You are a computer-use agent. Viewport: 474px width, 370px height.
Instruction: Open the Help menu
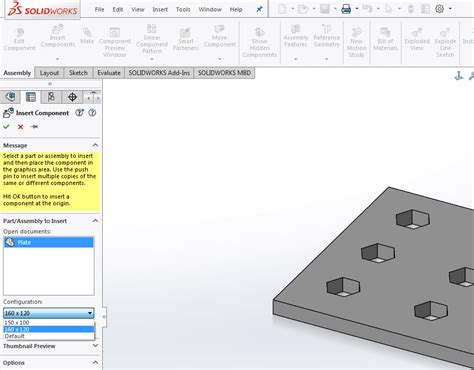coord(236,9)
